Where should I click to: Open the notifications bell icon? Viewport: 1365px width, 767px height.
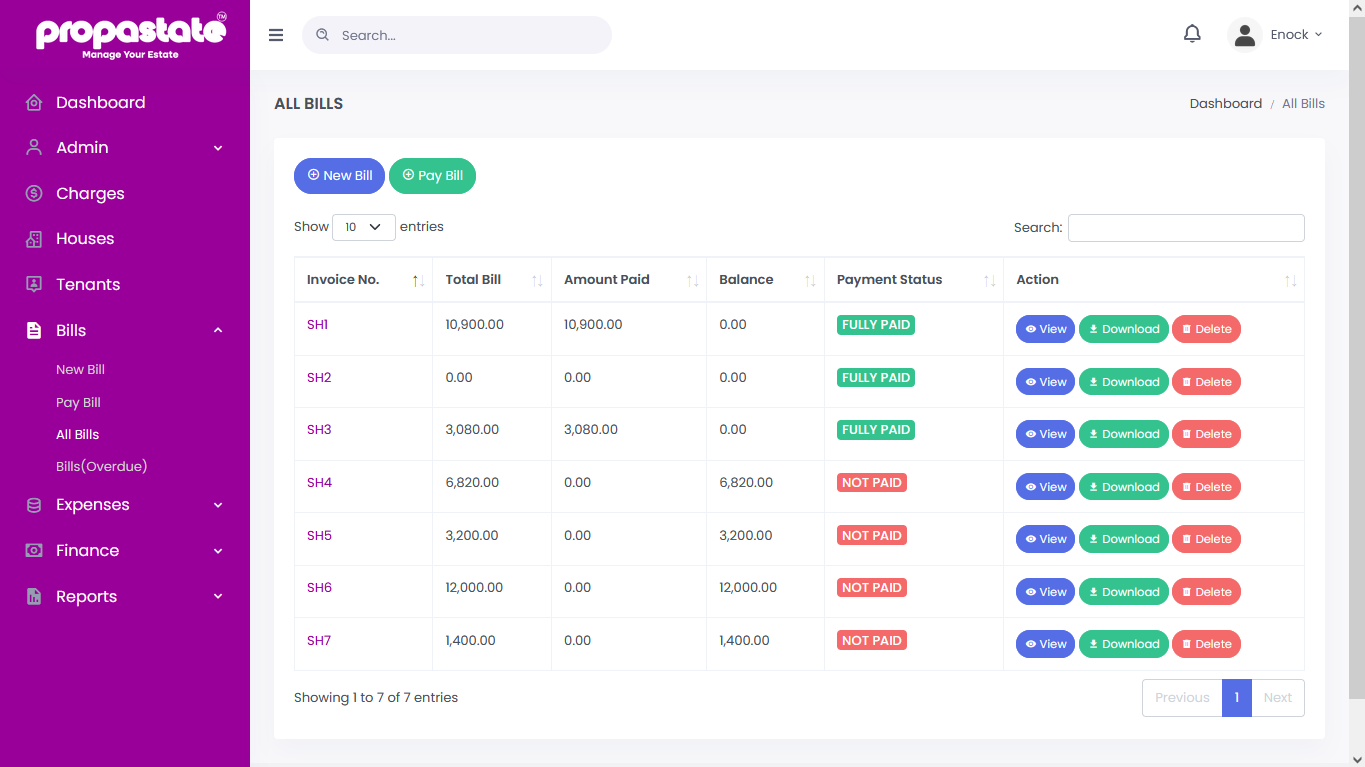[x=1192, y=34]
